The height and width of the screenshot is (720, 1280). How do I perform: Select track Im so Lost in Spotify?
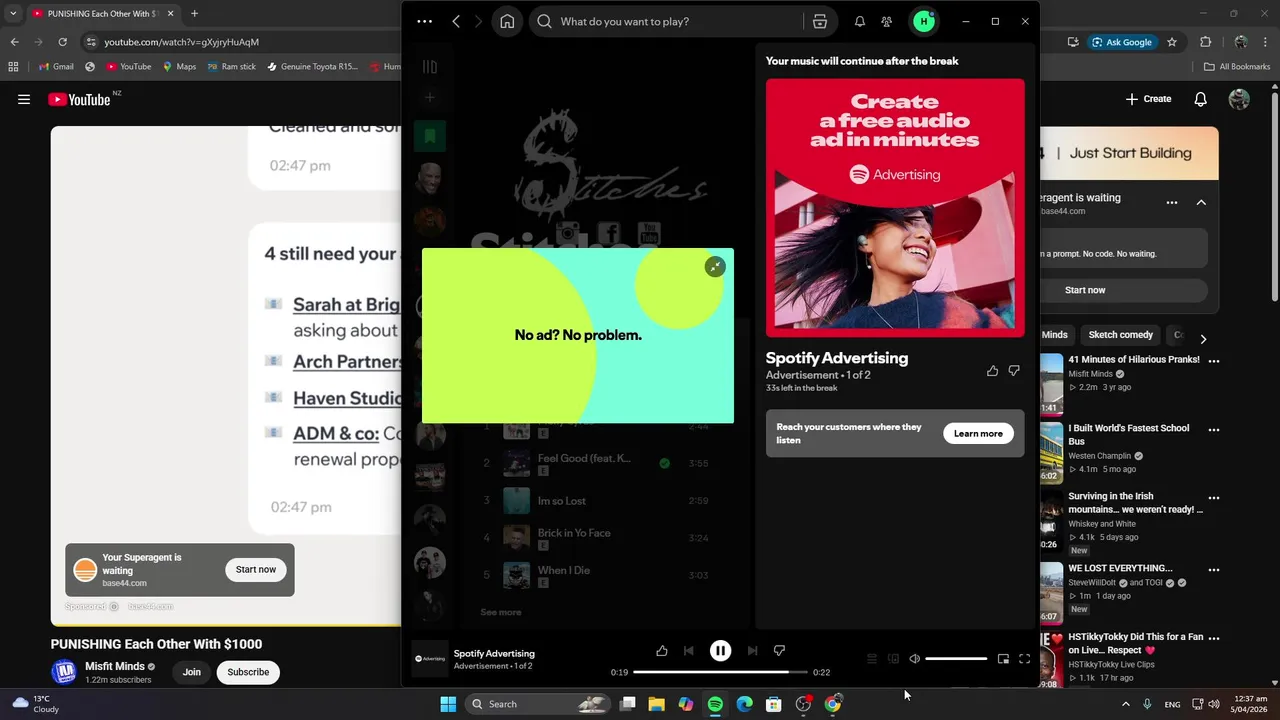(562, 500)
